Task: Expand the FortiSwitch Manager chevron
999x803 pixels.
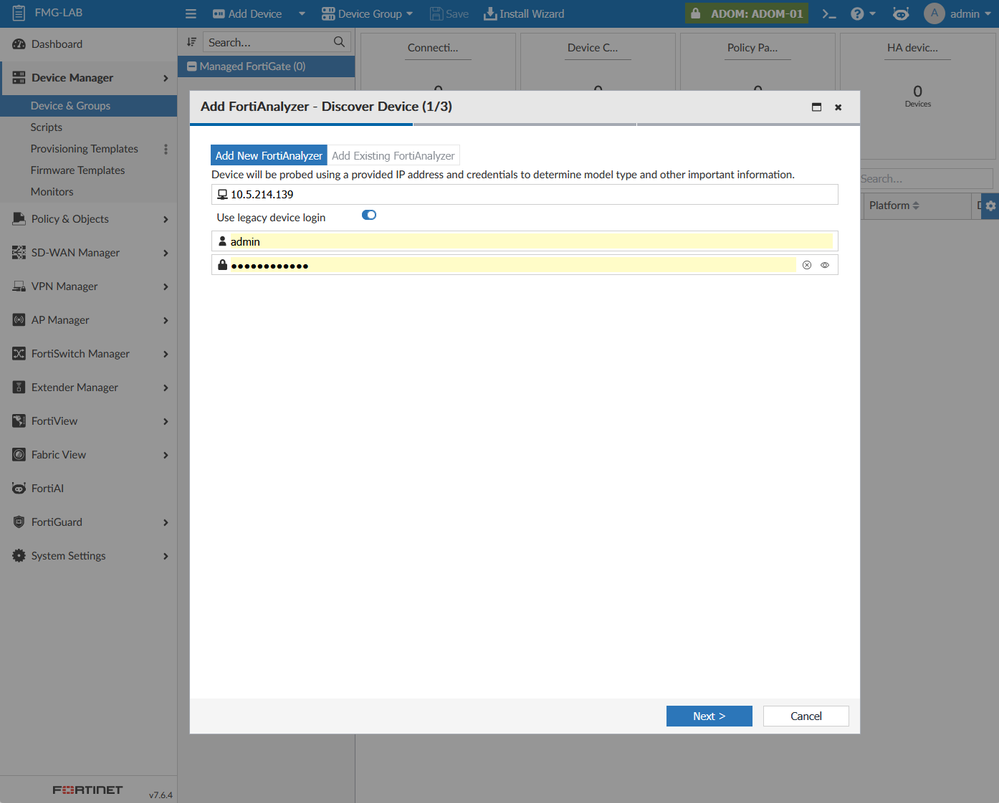Action: tap(166, 354)
